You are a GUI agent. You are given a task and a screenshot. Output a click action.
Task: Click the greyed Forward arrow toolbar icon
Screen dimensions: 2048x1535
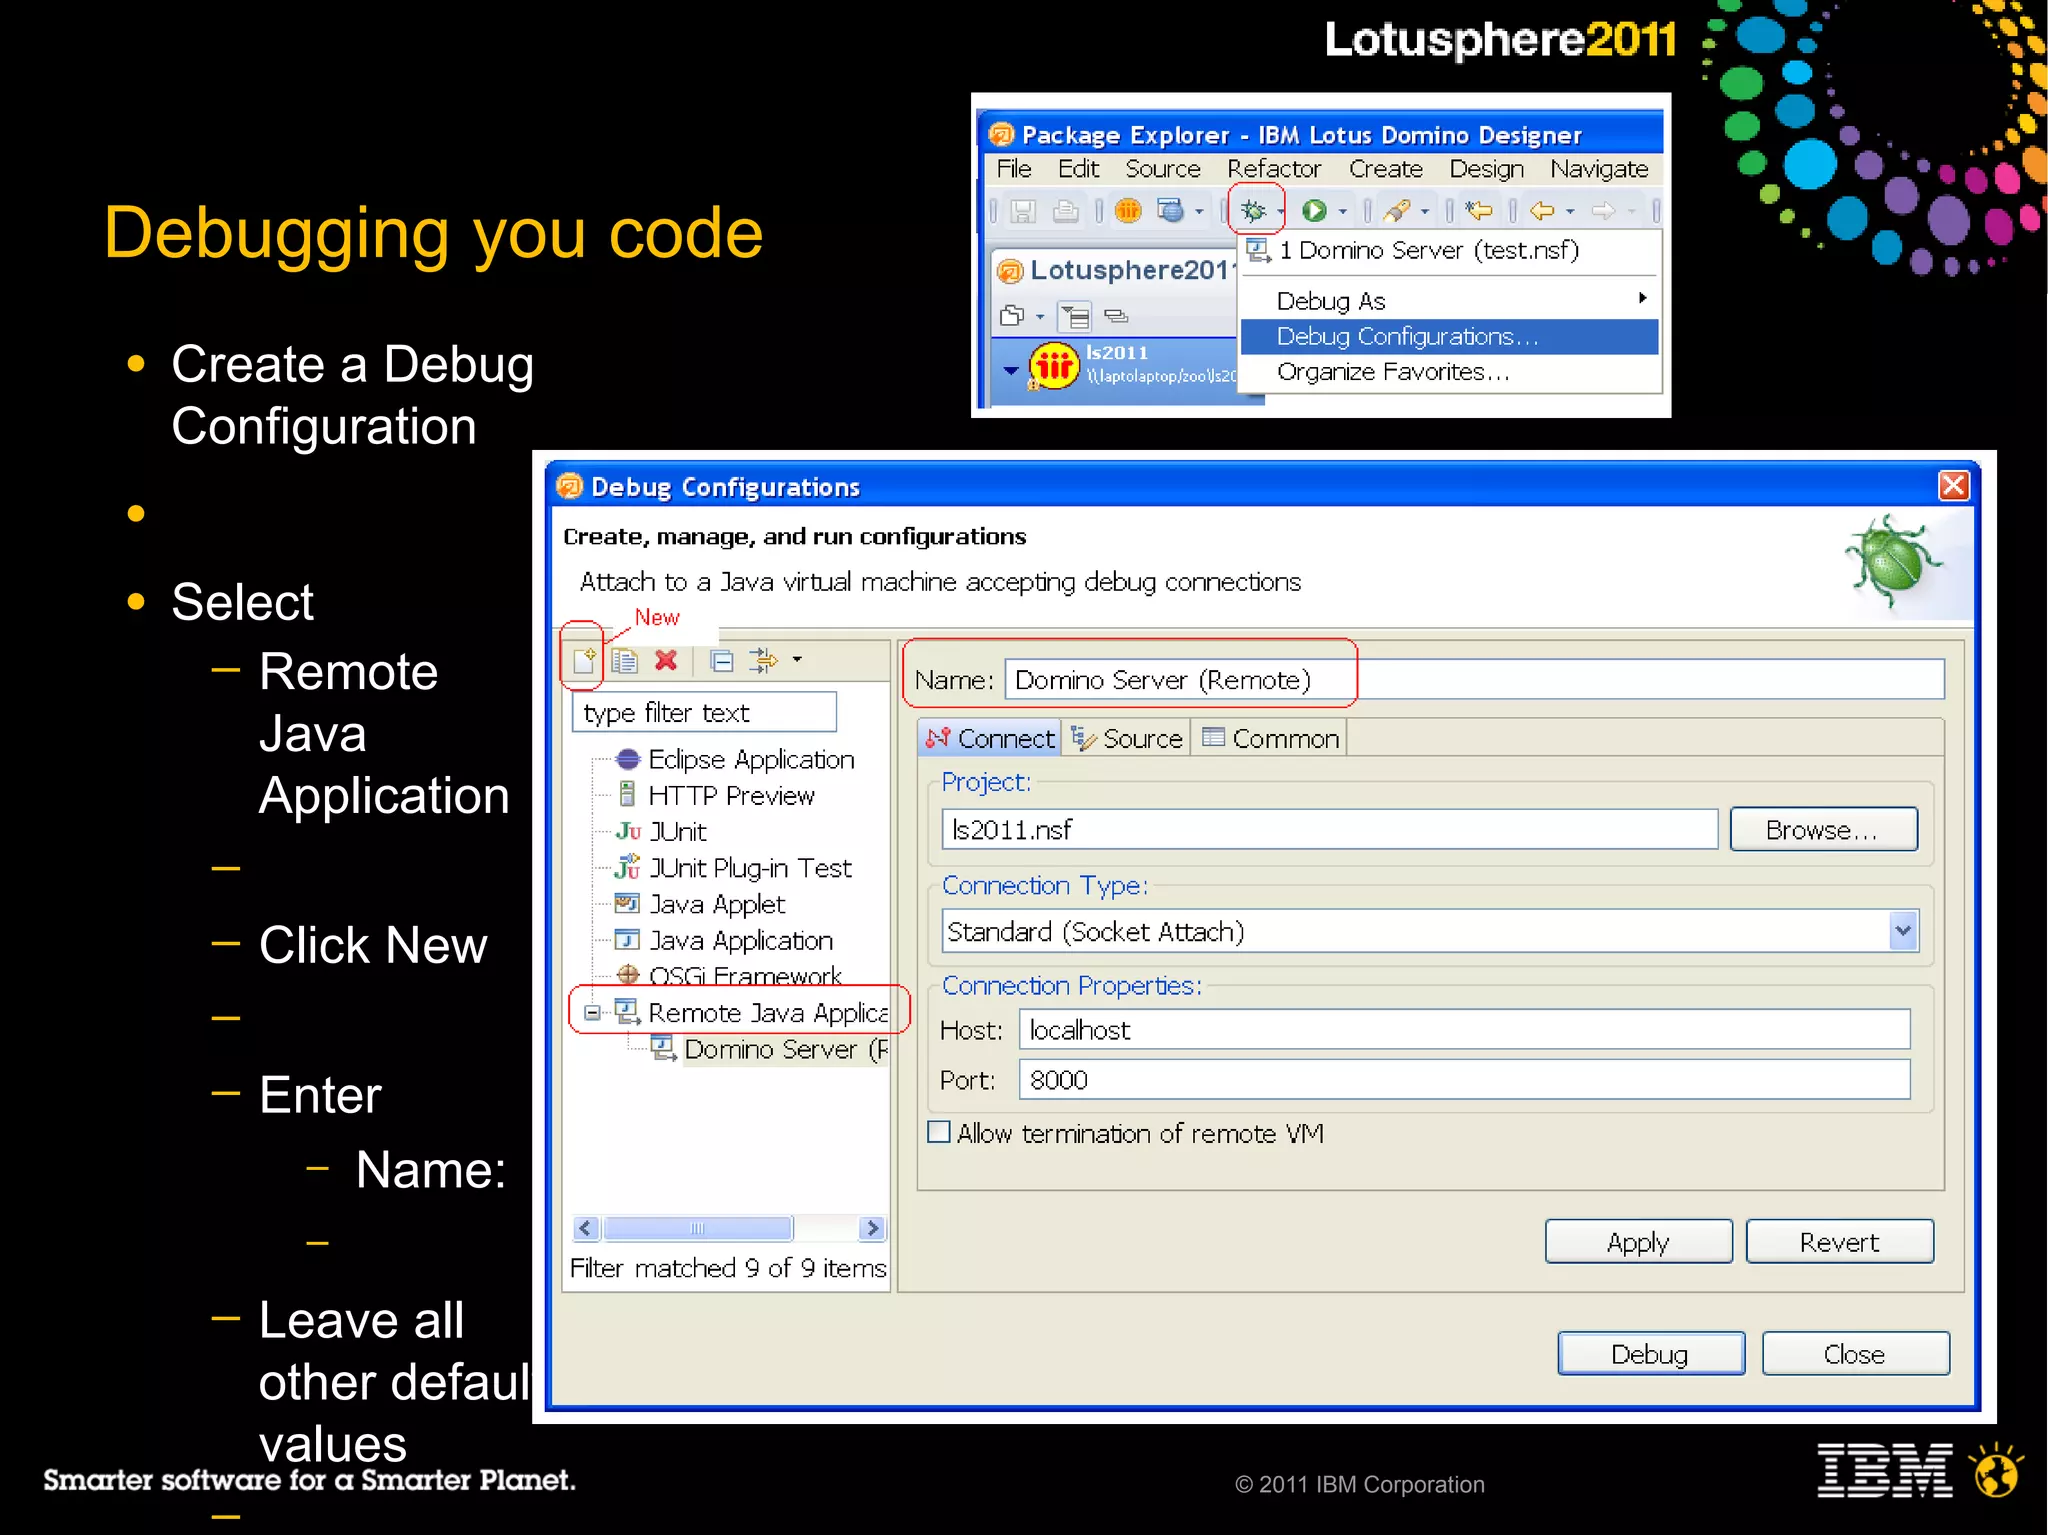tap(1603, 210)
